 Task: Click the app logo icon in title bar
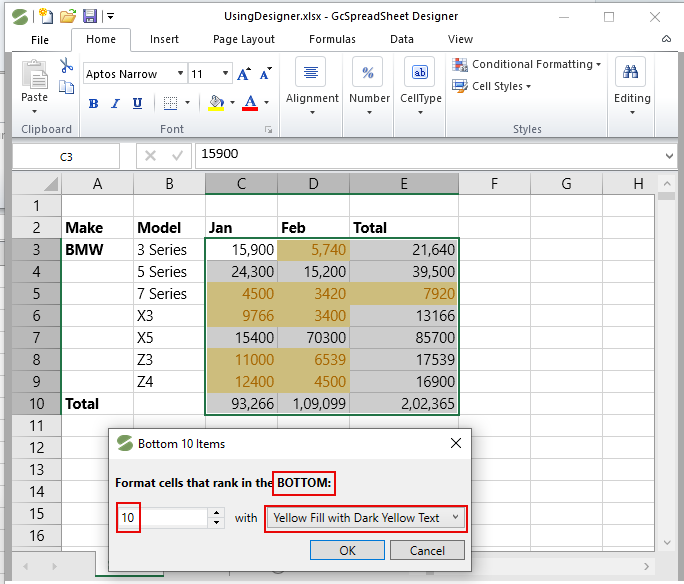pos(20,17)
